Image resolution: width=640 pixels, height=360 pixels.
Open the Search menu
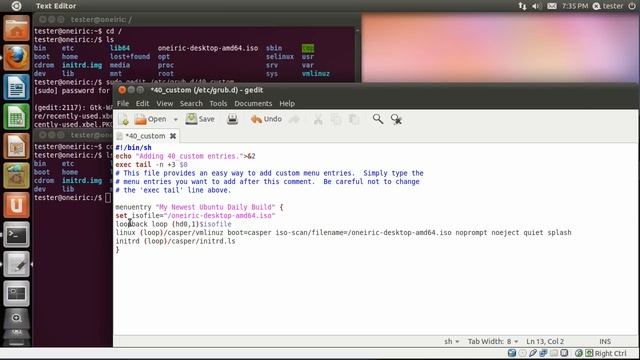(x=191, y=103)
